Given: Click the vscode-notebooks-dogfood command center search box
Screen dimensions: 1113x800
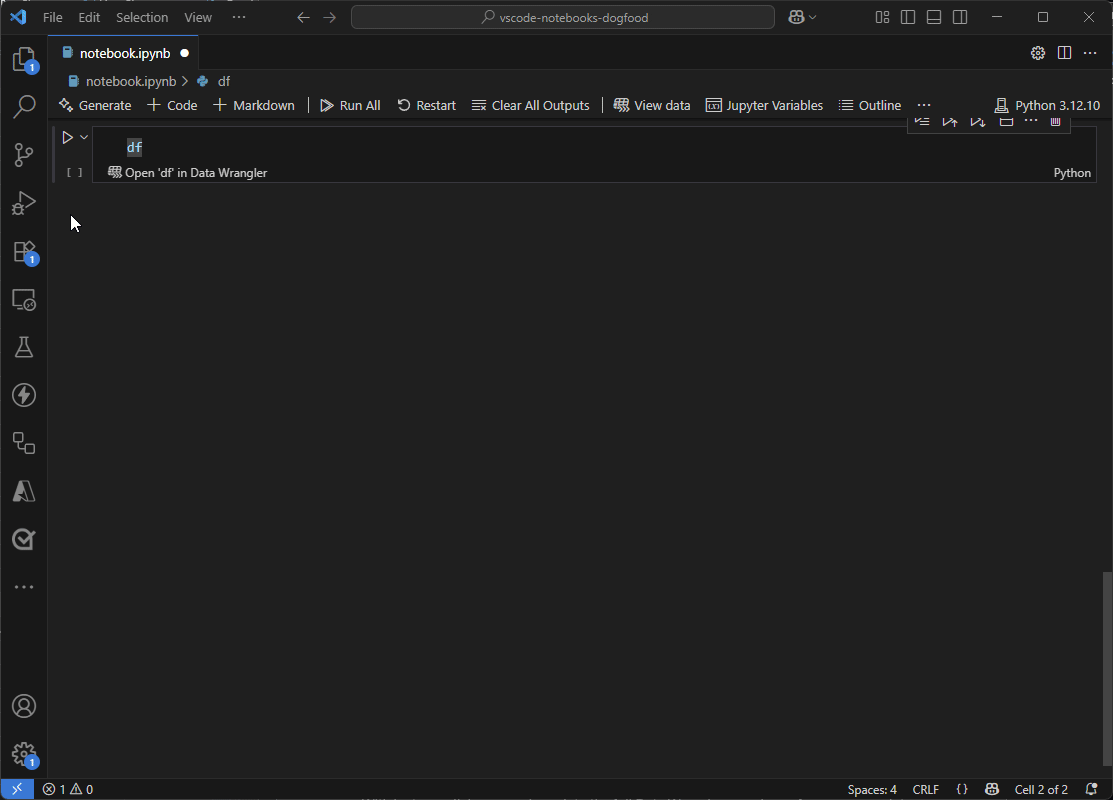Looking at the screenshot, I should click(x=563, y=17).
